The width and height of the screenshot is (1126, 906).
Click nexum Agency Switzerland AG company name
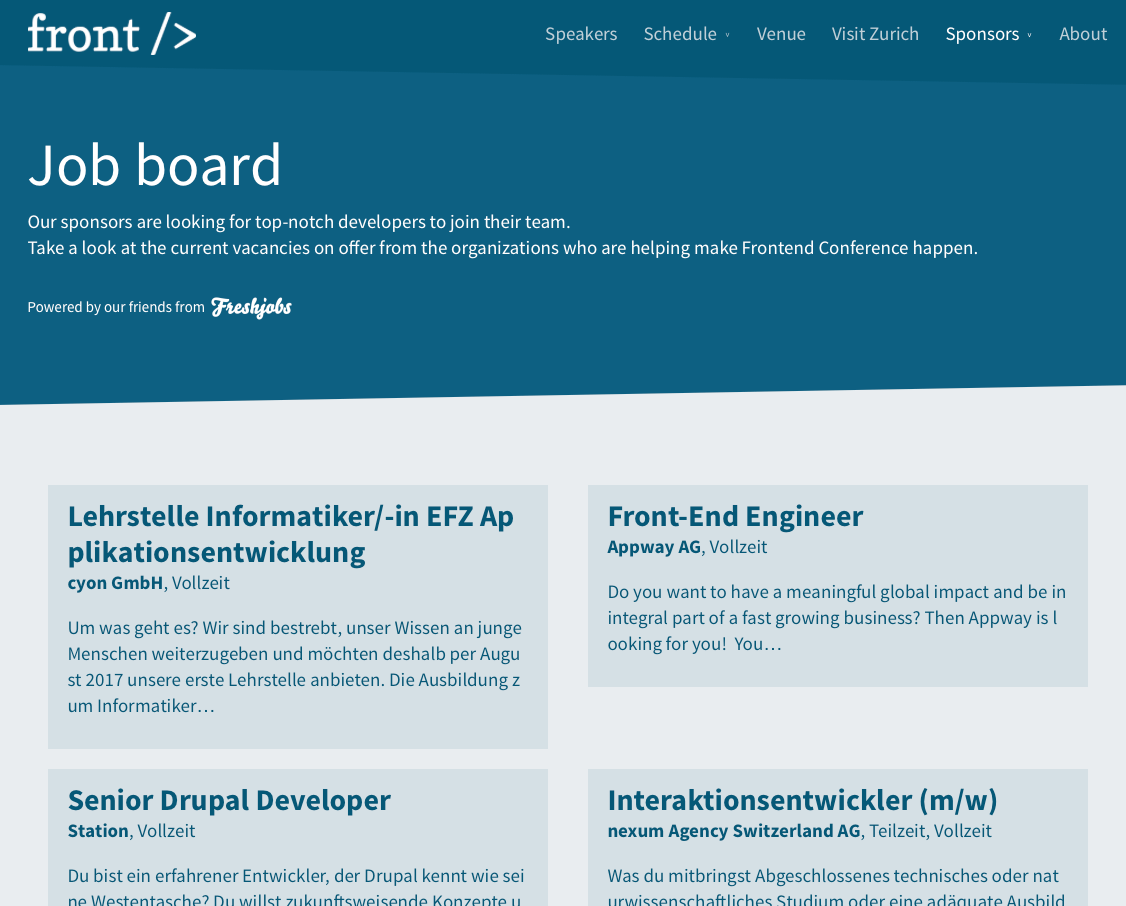pos(733,831)
